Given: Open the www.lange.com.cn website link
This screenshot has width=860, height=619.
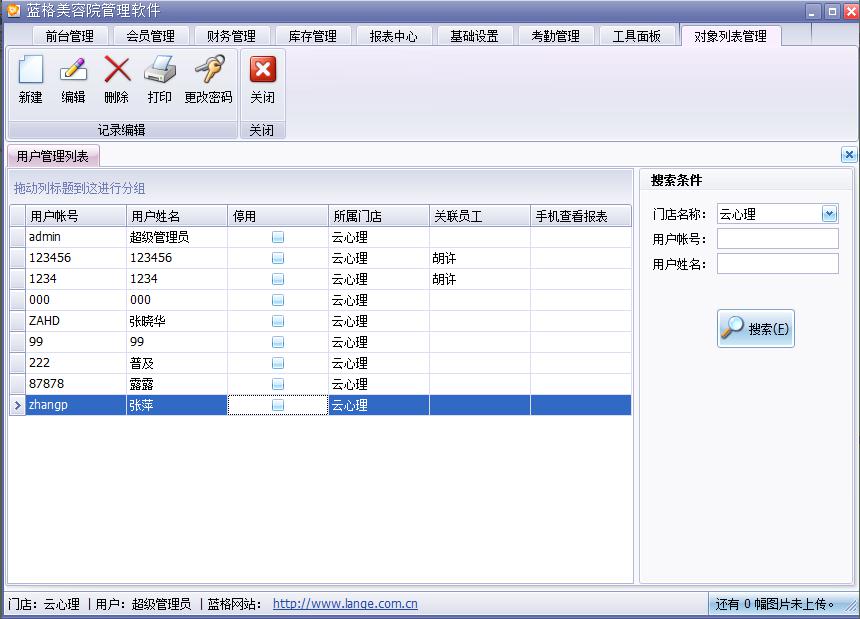Looking at the screenshot, I should point(345,604).
